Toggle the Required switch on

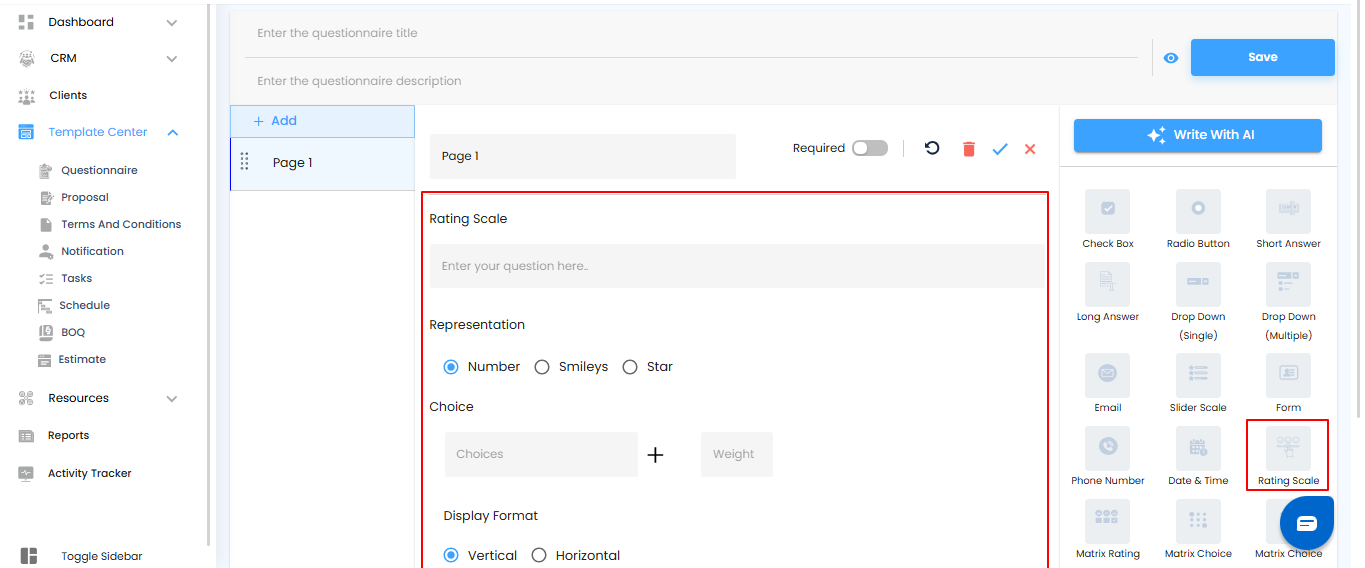tap(869, 148)
